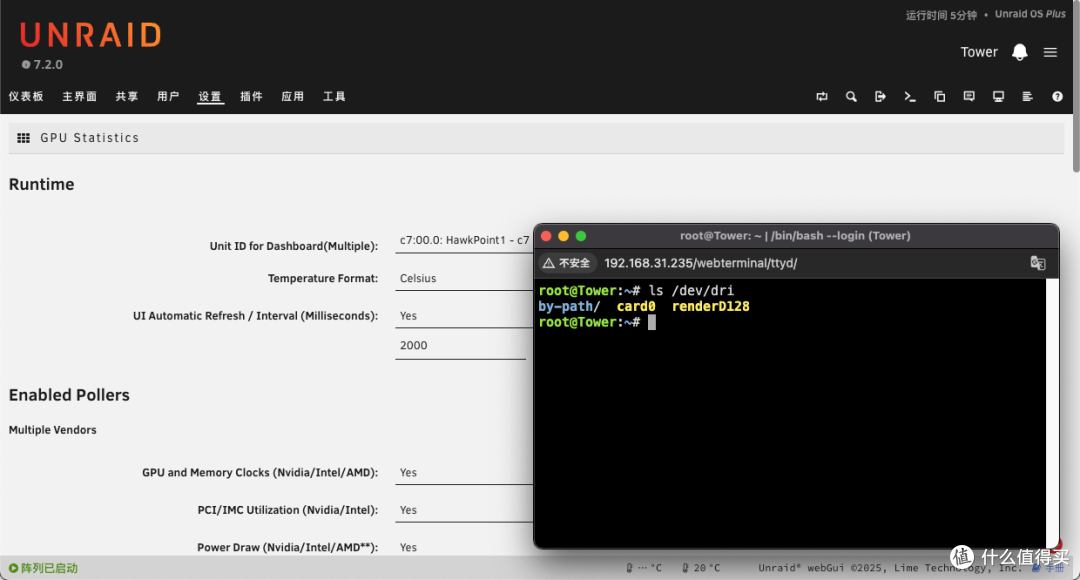Open the PCI/IMC Utilization dropdown

coord(464,510)
